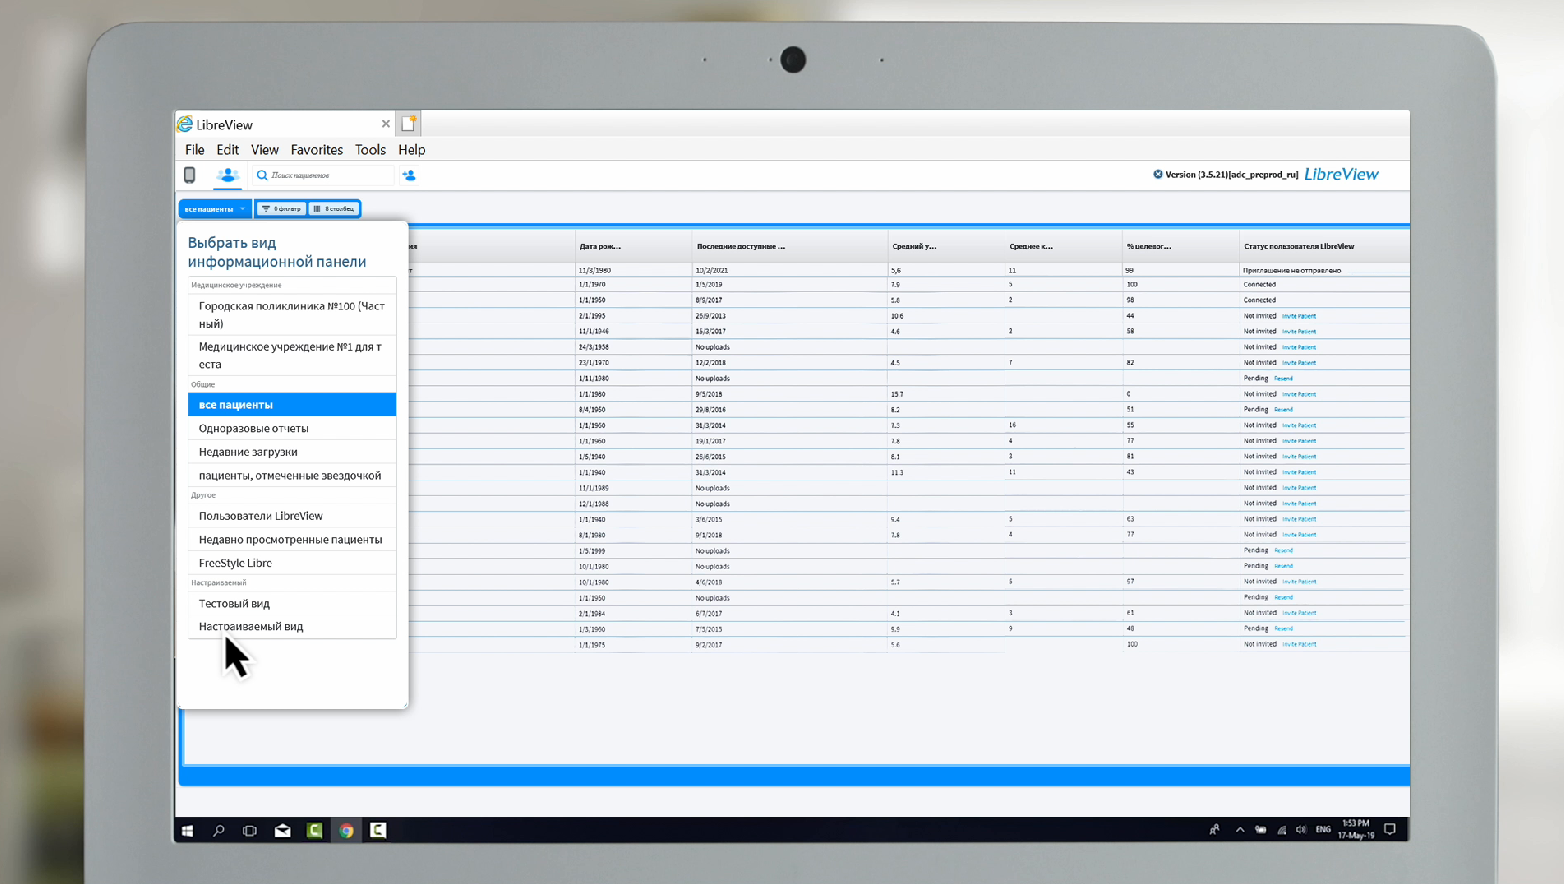Open the Favorites menu
The width and height of the screenshot is (1564, 884).
click(x=317, y=150)
